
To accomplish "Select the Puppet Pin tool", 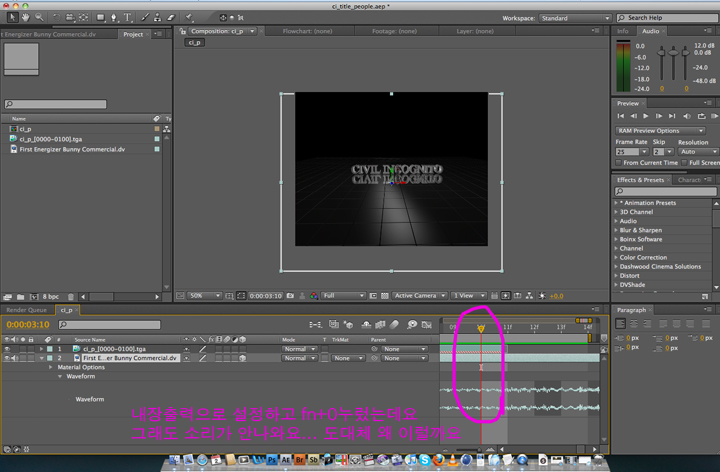I will click(x=189, y=17).
